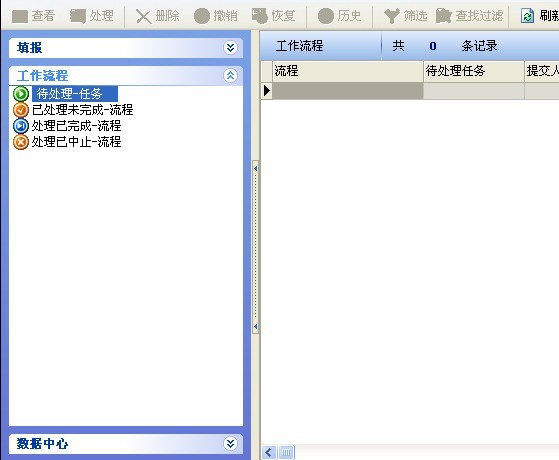Click the 撤销 undo toolbar icon
Viewport: 559px width, 460px height.
[202, 16]
